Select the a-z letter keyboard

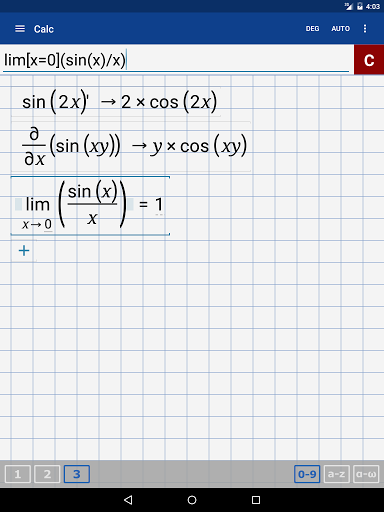[336, 474]
